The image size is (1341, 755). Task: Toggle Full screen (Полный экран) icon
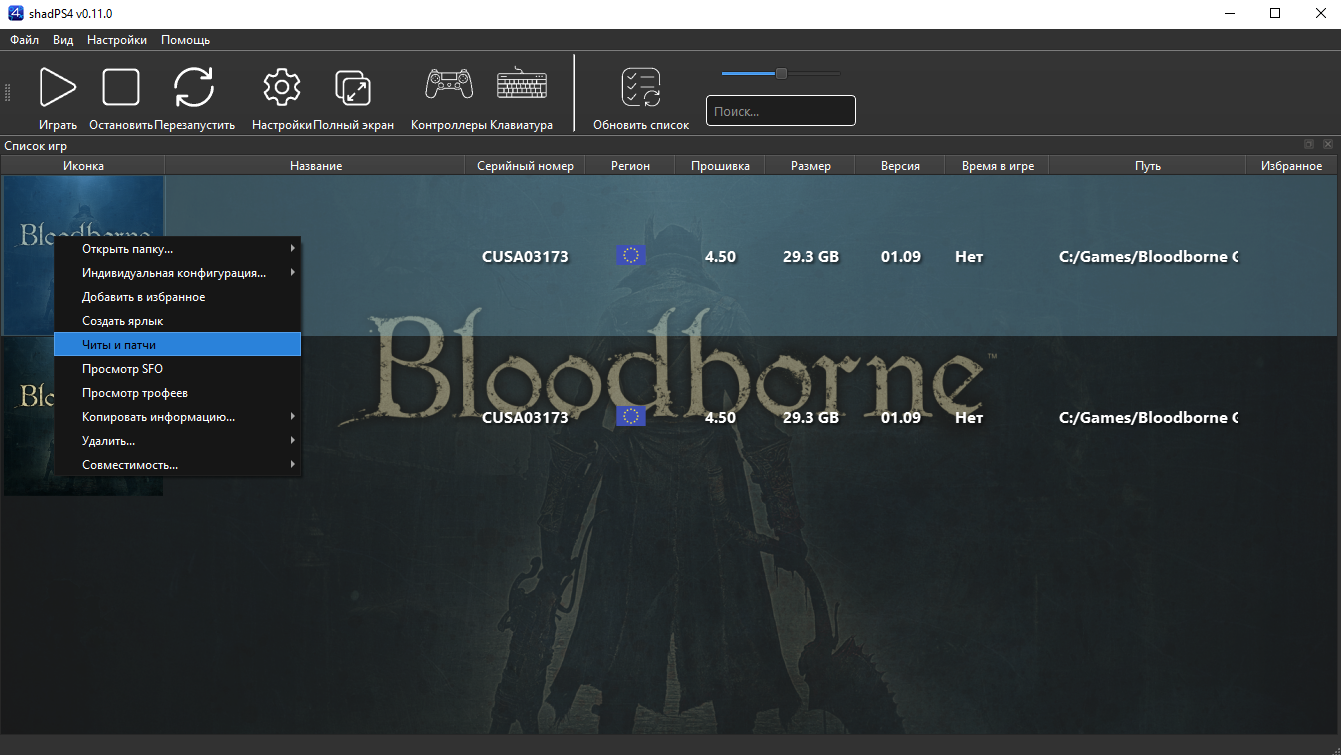(x=353, y=88)
